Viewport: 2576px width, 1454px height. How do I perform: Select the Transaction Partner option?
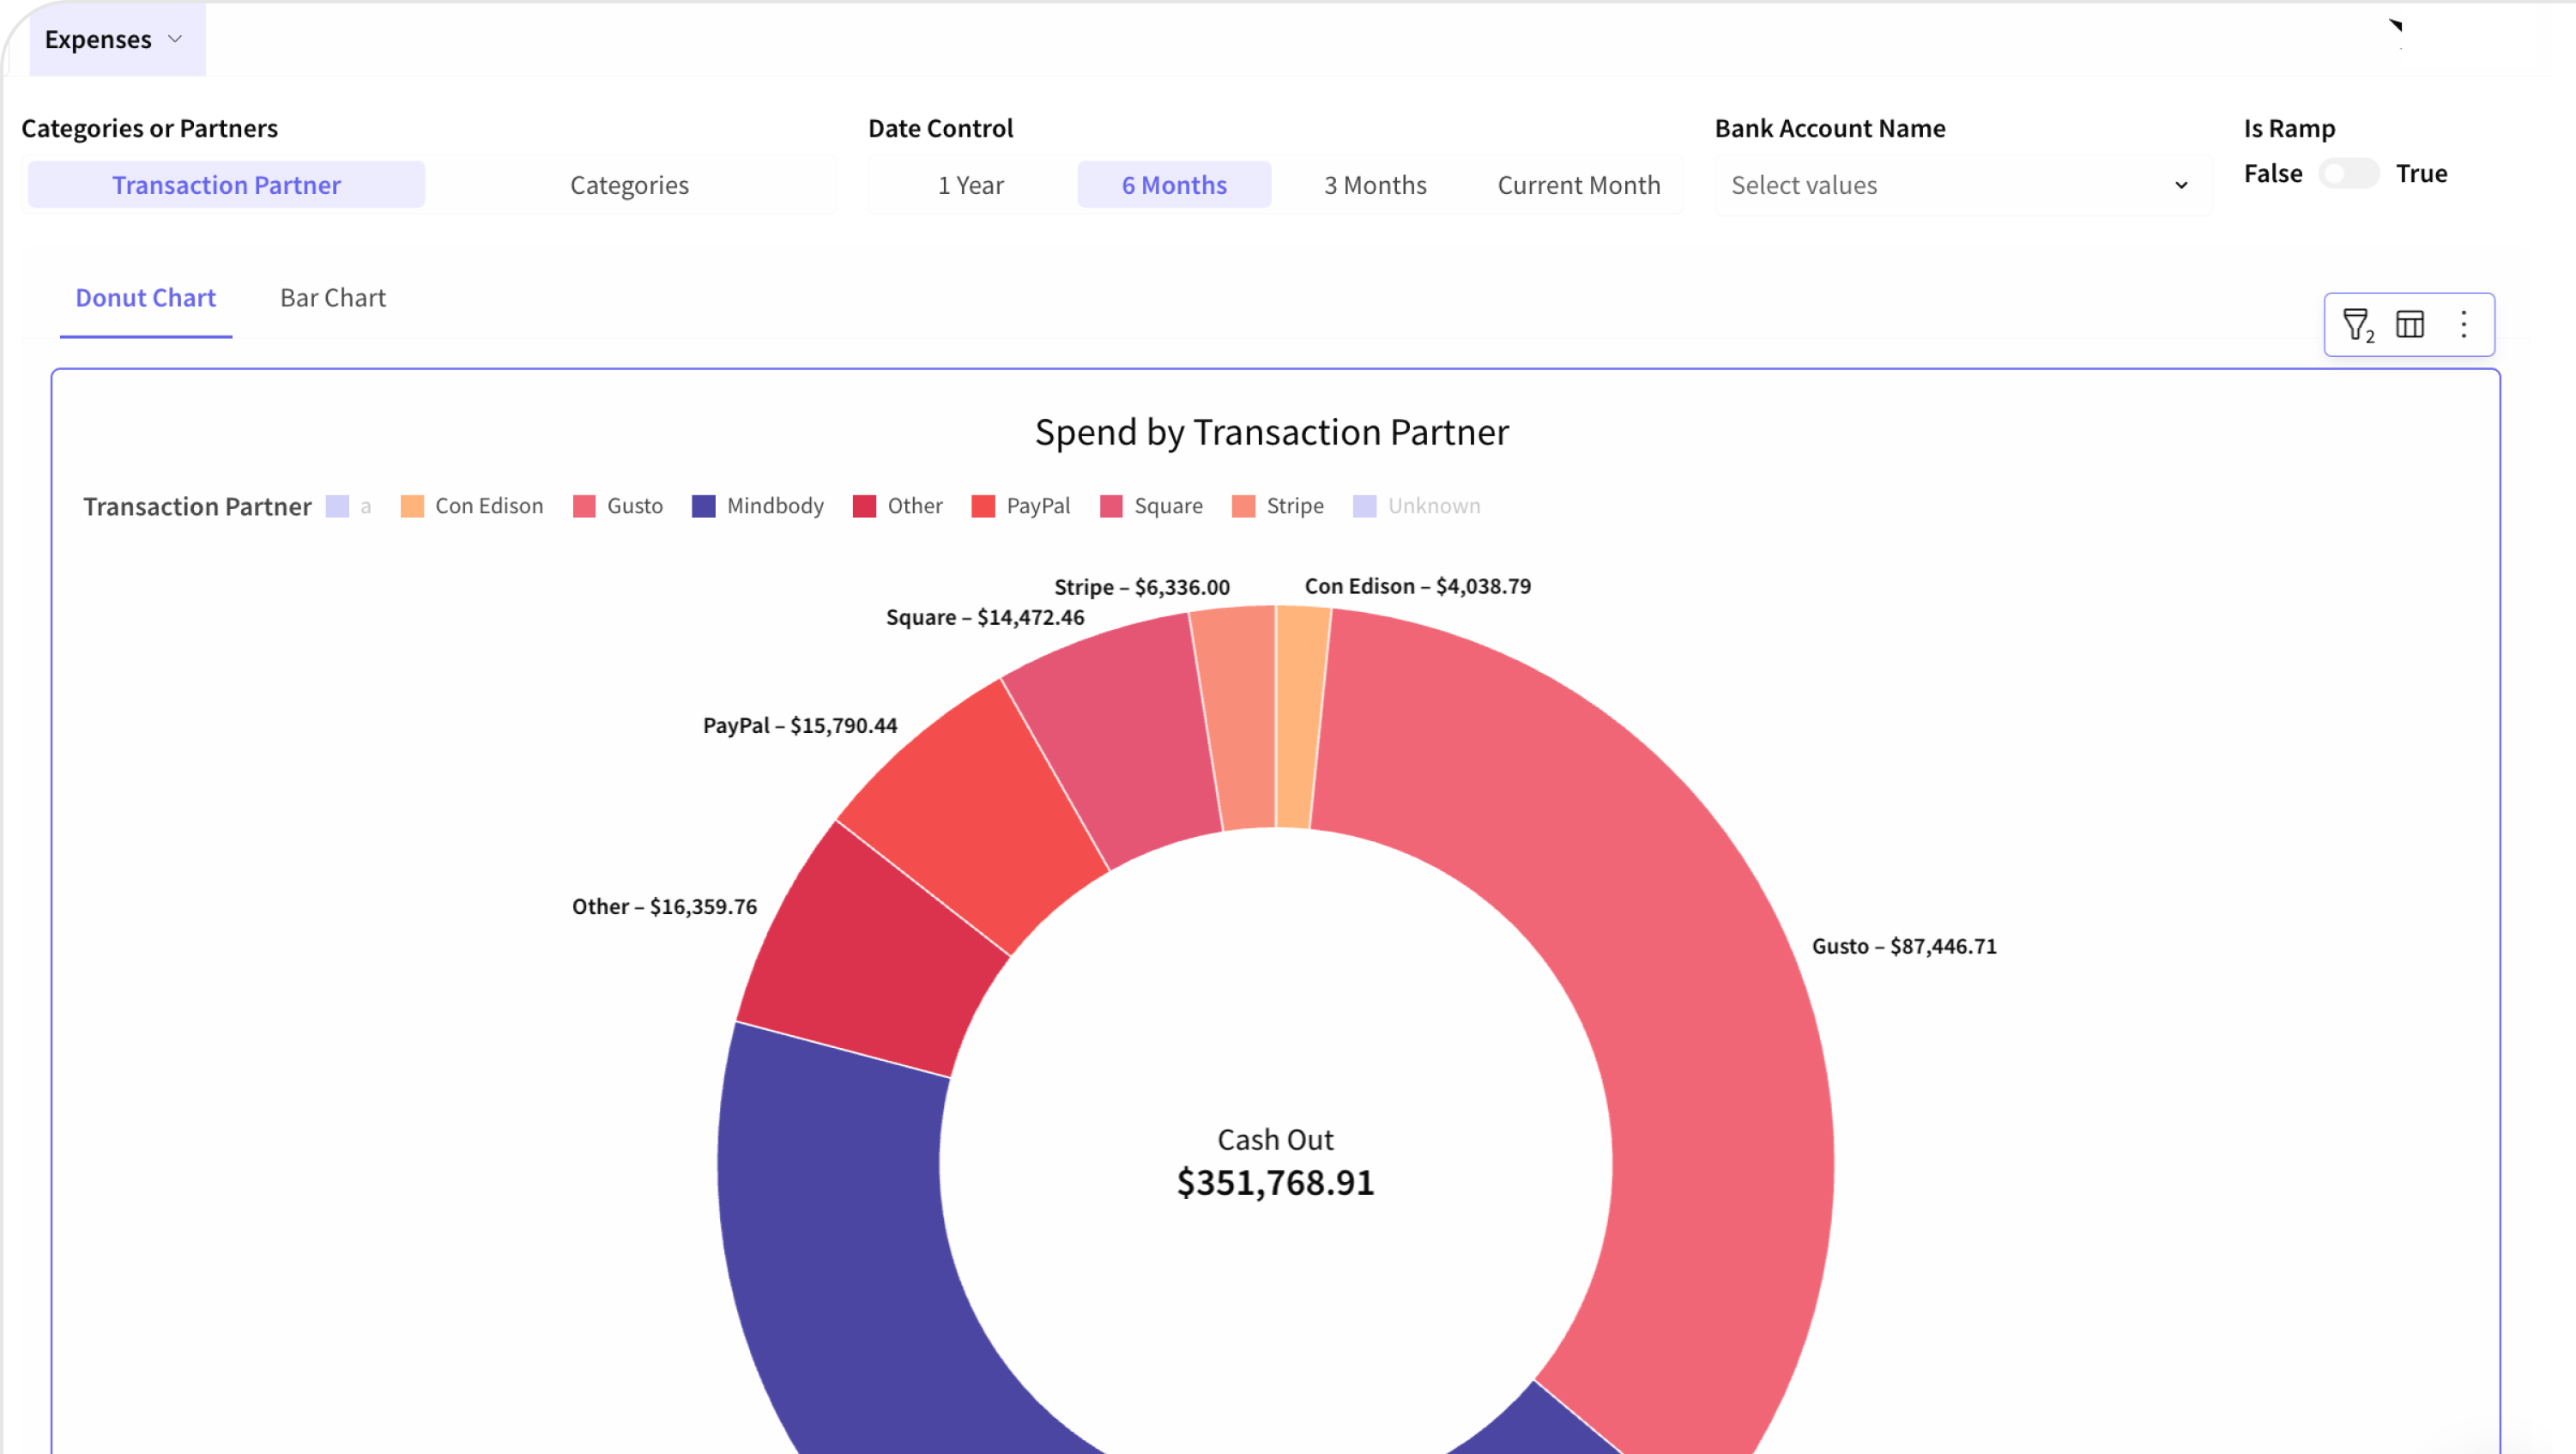226,185
